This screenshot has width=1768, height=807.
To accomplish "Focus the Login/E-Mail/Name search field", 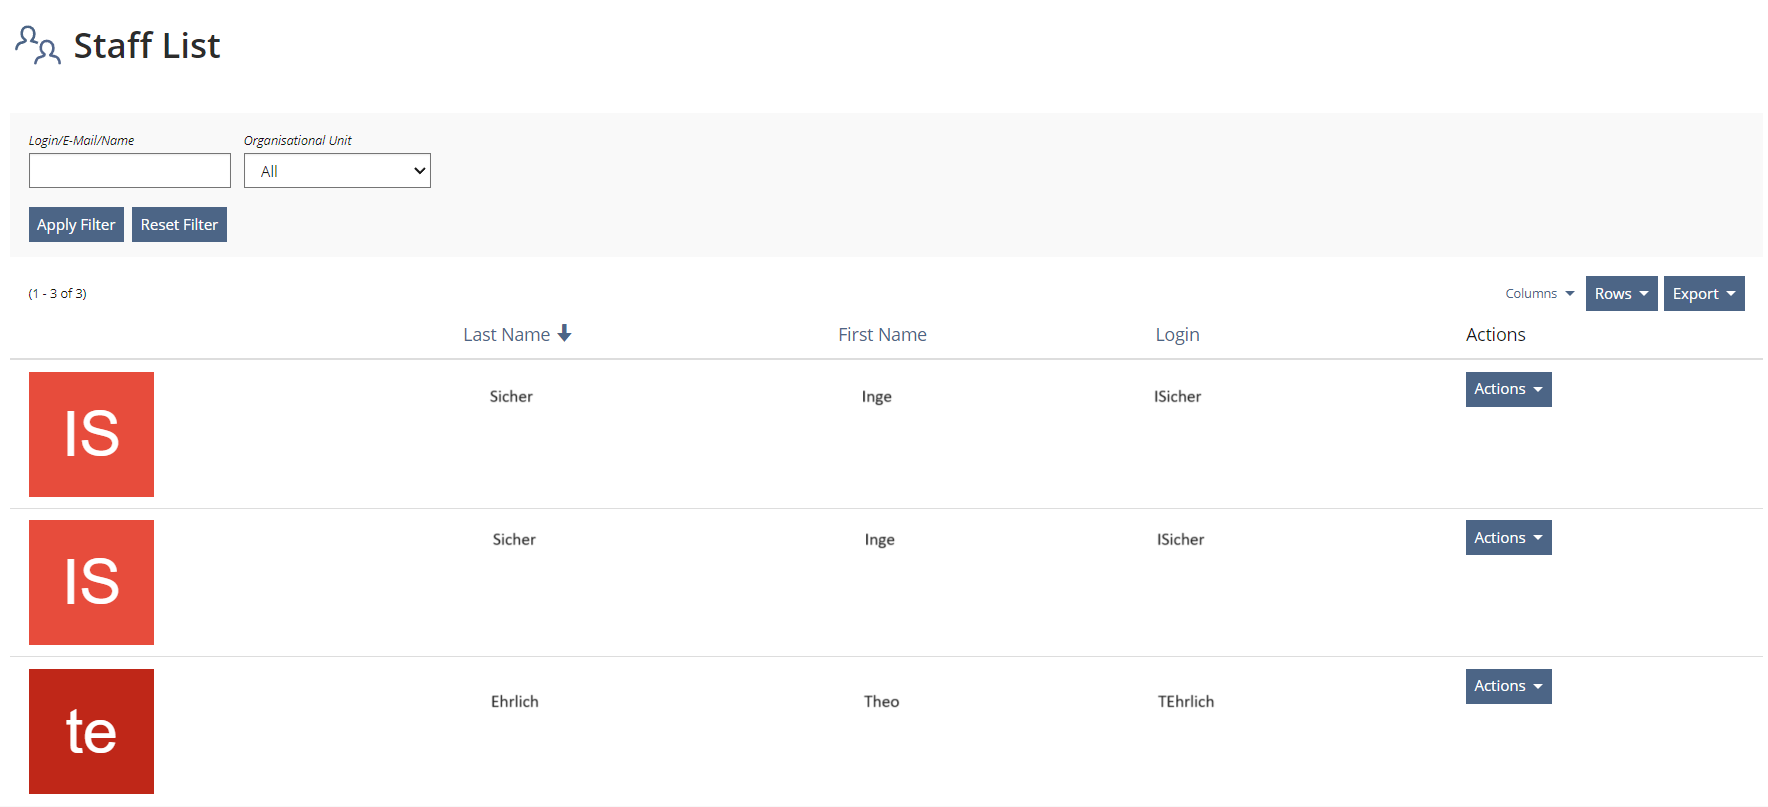I will coord(130,171).
